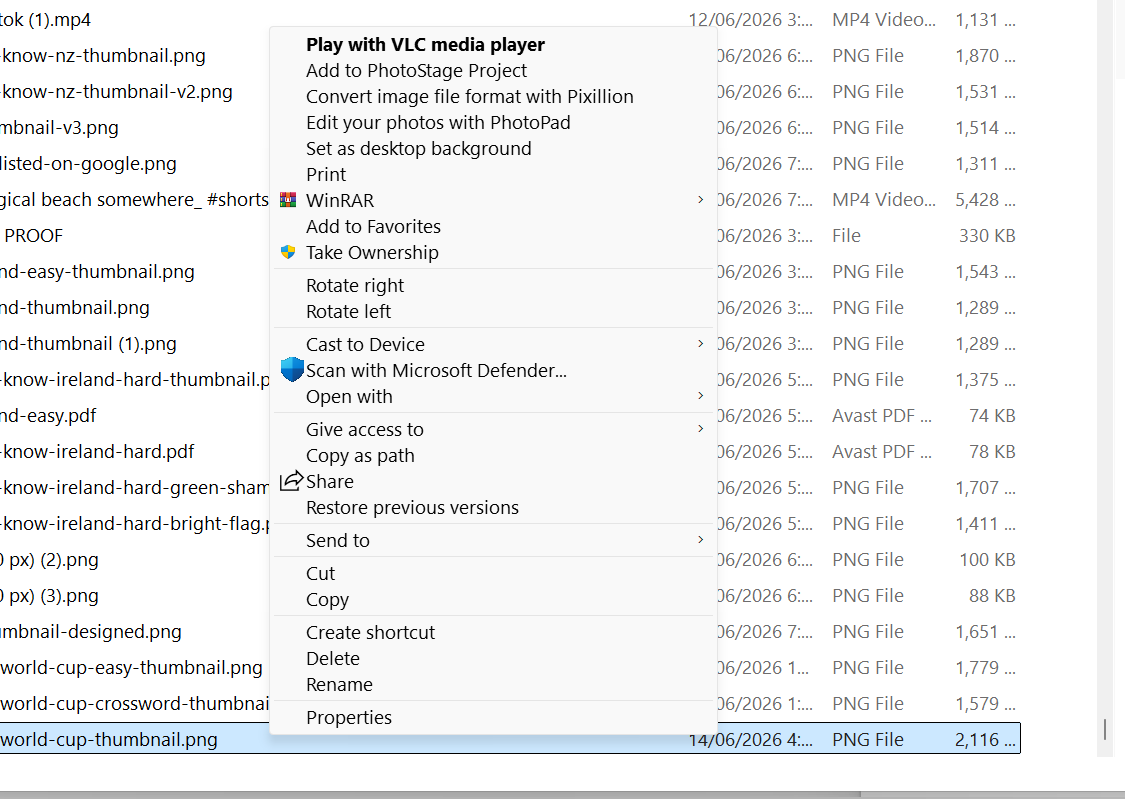This screenshot has width=1125, height=799.
Task: Select file mbnail-v3.png
Action: click(60, 128)
